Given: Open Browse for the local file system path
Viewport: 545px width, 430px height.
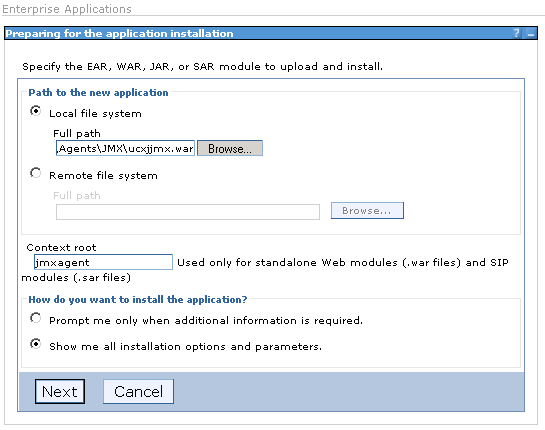Looking at the screenshot, I should click(230, 148).
